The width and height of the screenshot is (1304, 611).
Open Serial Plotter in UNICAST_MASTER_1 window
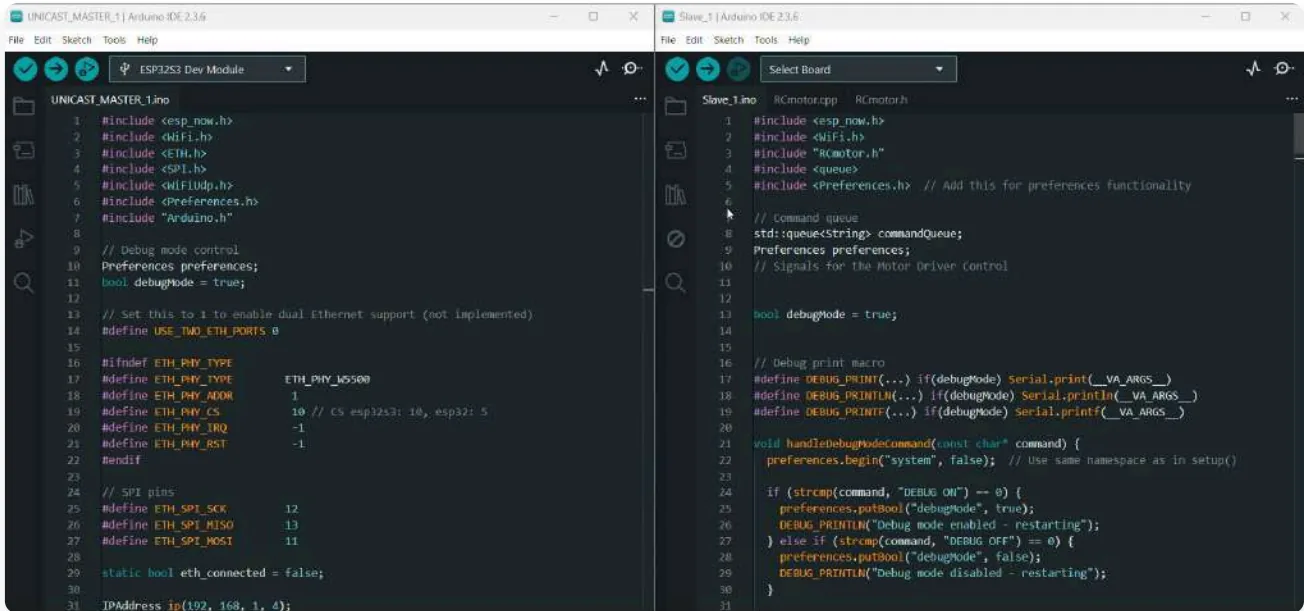point(602,69)
